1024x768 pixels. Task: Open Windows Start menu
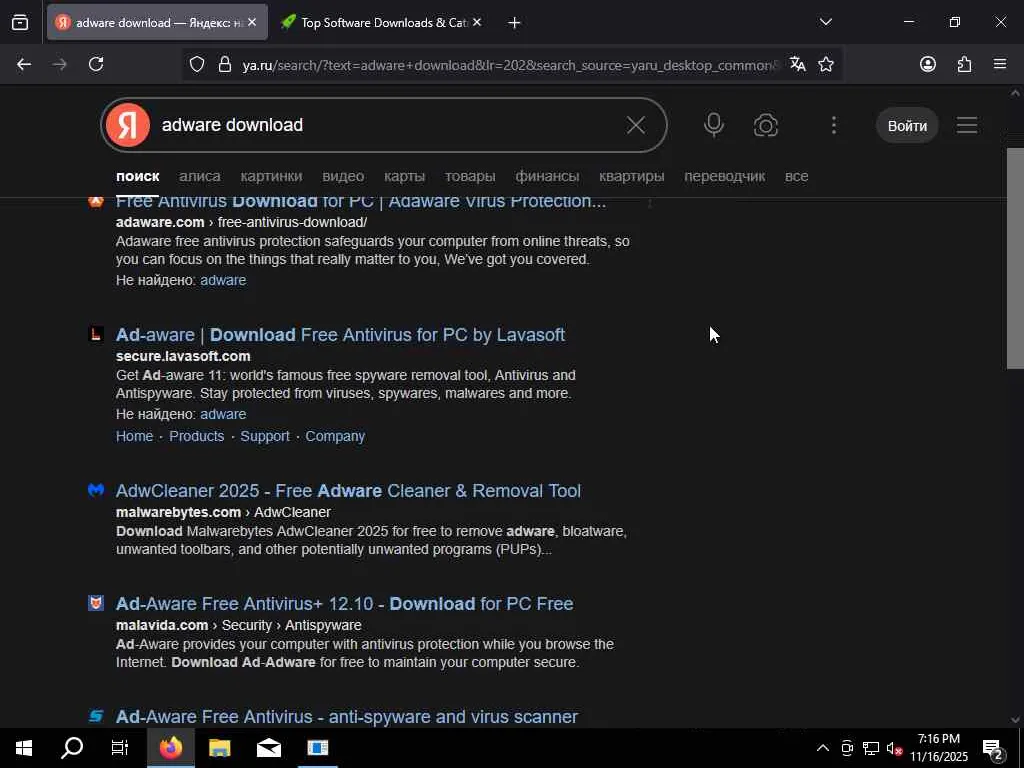pos(24,748)
